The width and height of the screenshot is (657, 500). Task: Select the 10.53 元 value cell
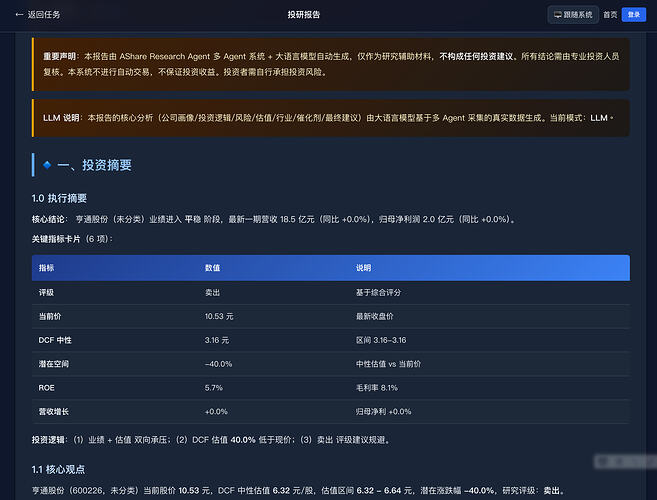click(x=219, y=316)
